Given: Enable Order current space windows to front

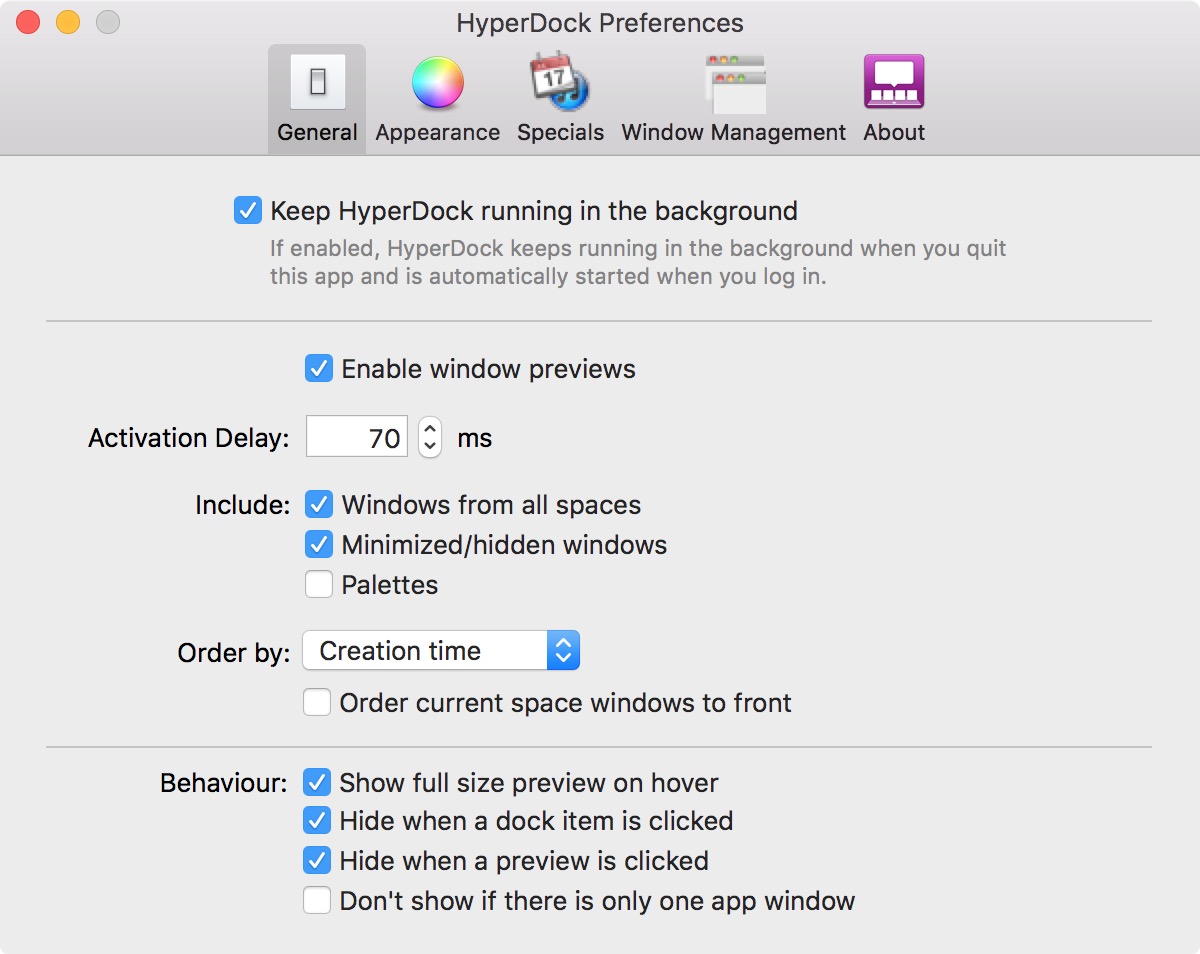Looking at the screenshot, I should [x=317, y=703].
